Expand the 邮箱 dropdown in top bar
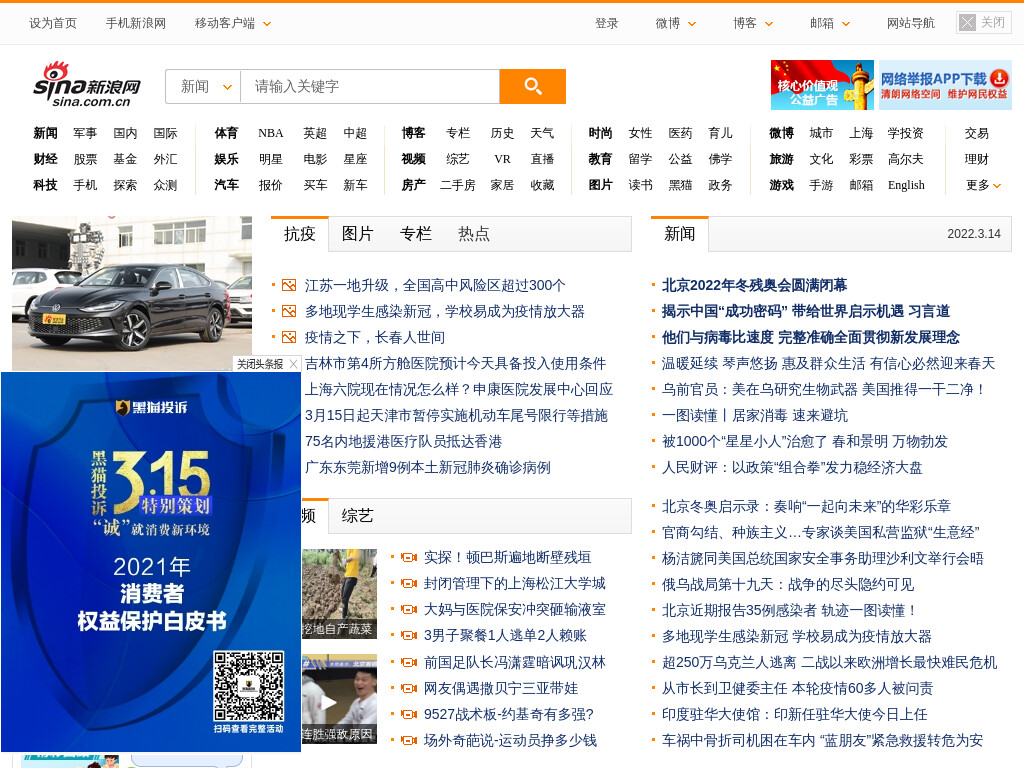1024x768 pixels. tap(830, 24)
